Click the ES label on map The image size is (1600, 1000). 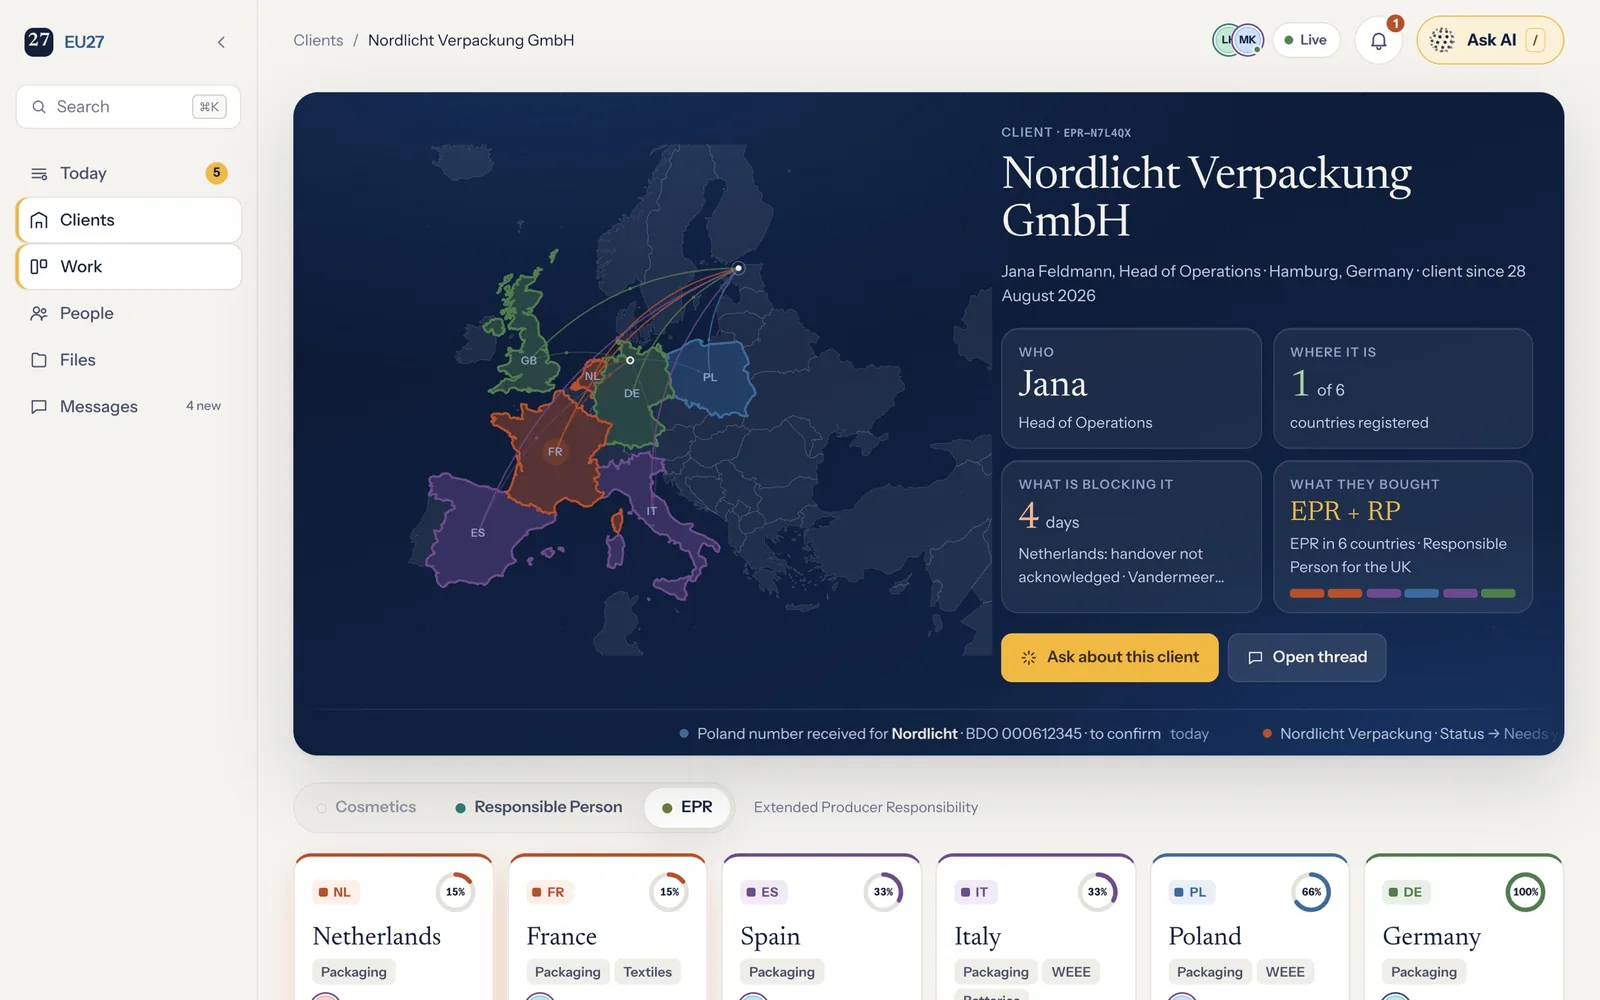tap(478, 533)
